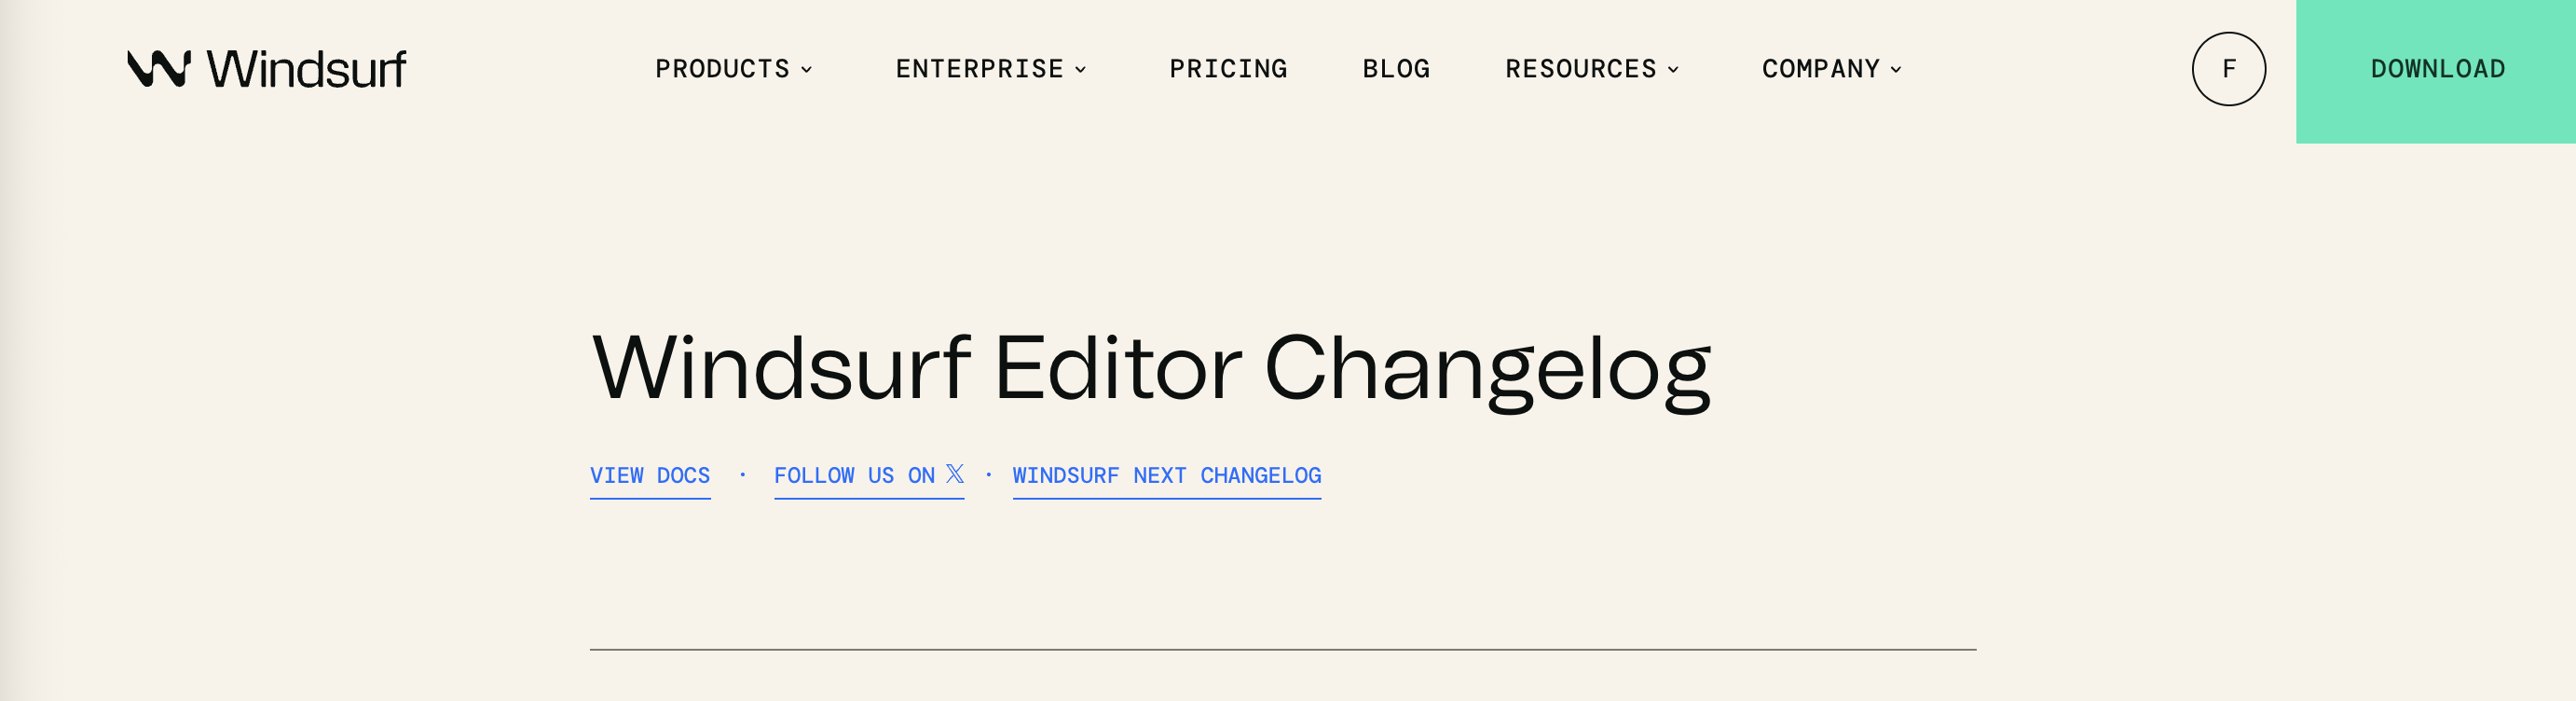Open the F user profile avatar
The height and width of the screenshot is (701, 2576).
click(2228, 69)
